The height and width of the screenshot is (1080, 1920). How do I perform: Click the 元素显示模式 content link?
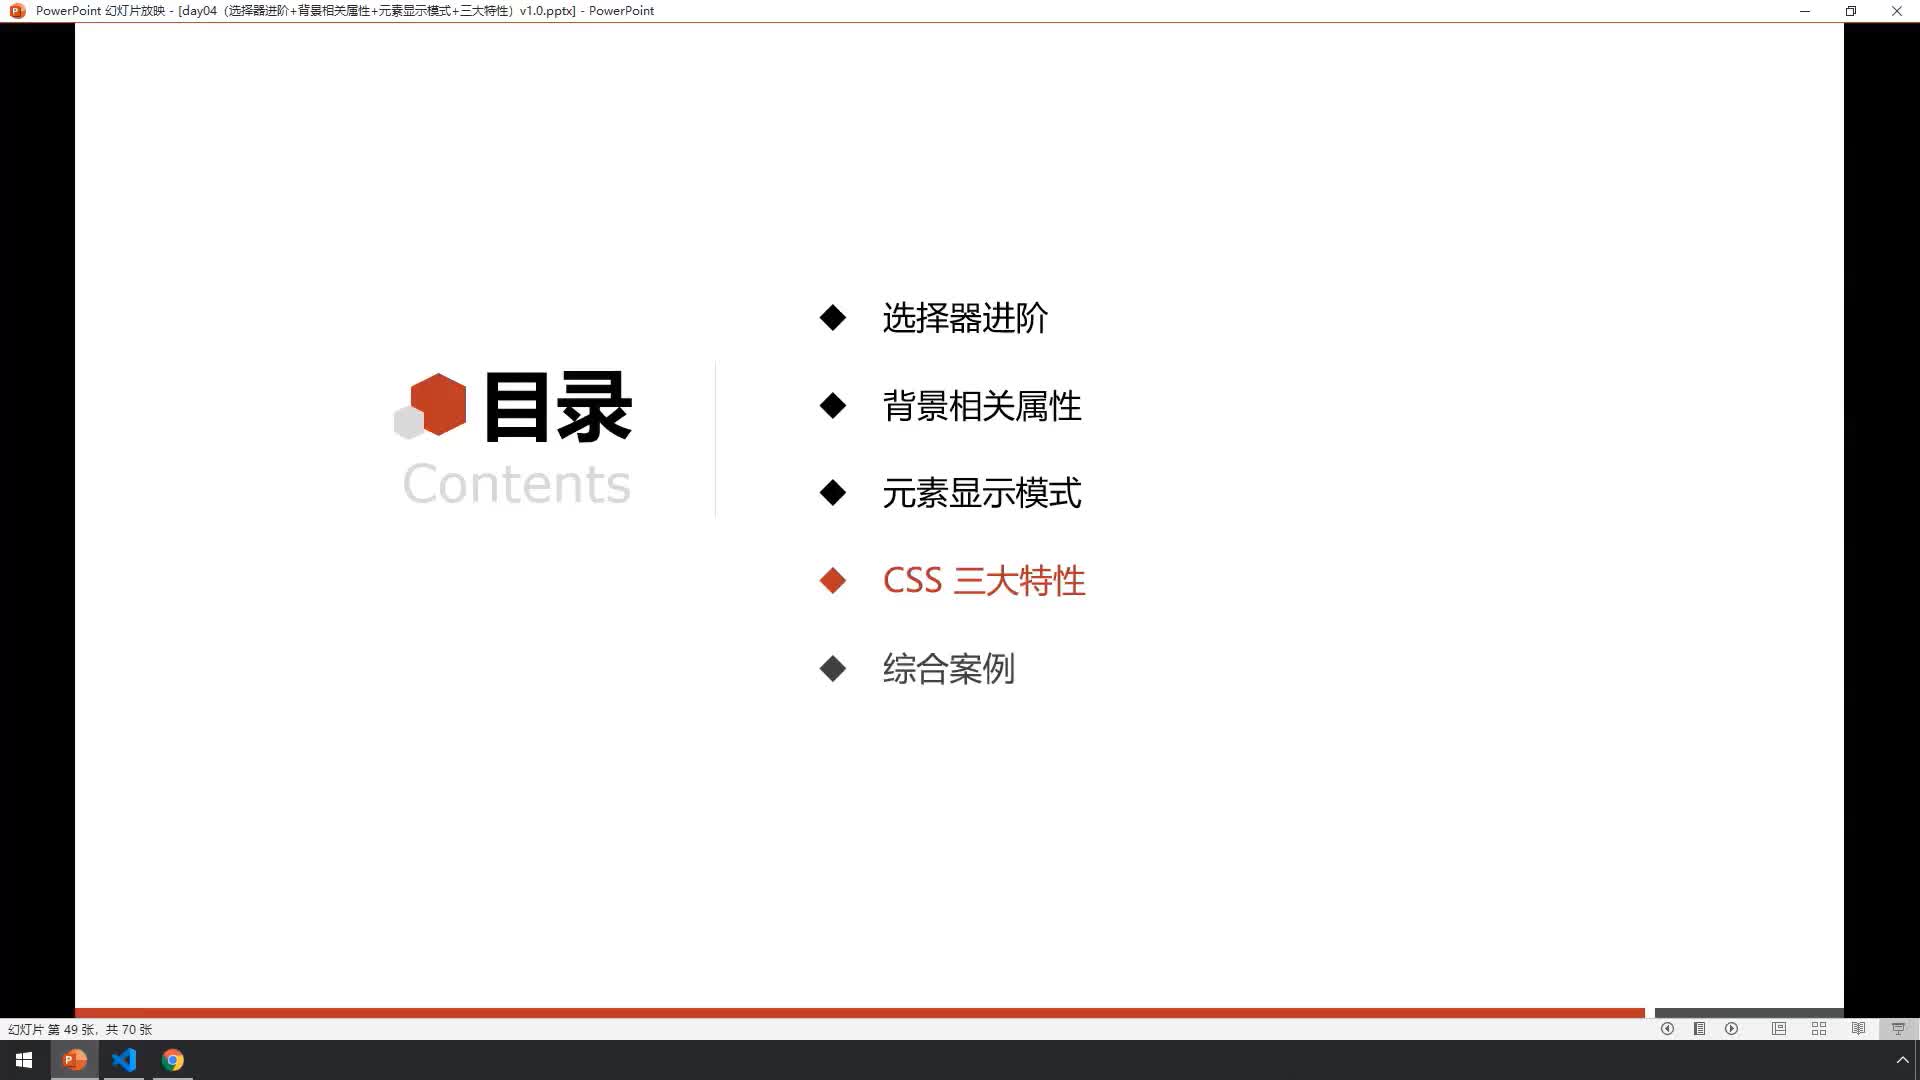pos(981,492)
